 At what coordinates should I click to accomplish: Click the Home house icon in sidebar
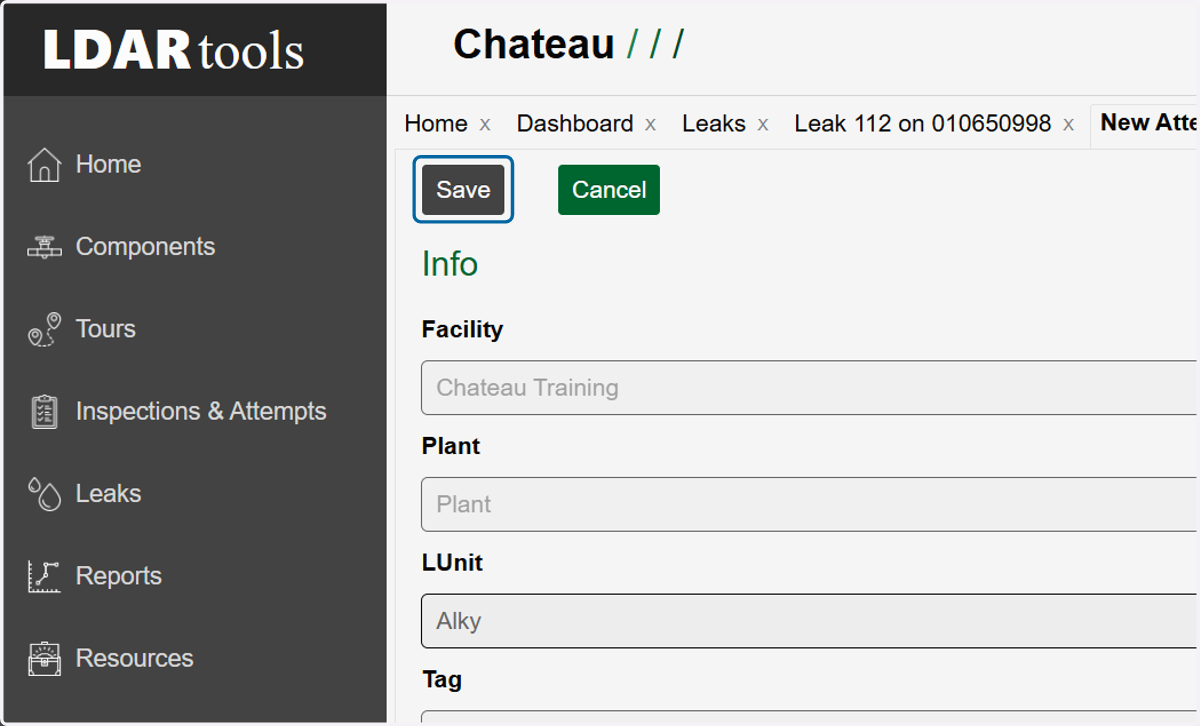44,164
